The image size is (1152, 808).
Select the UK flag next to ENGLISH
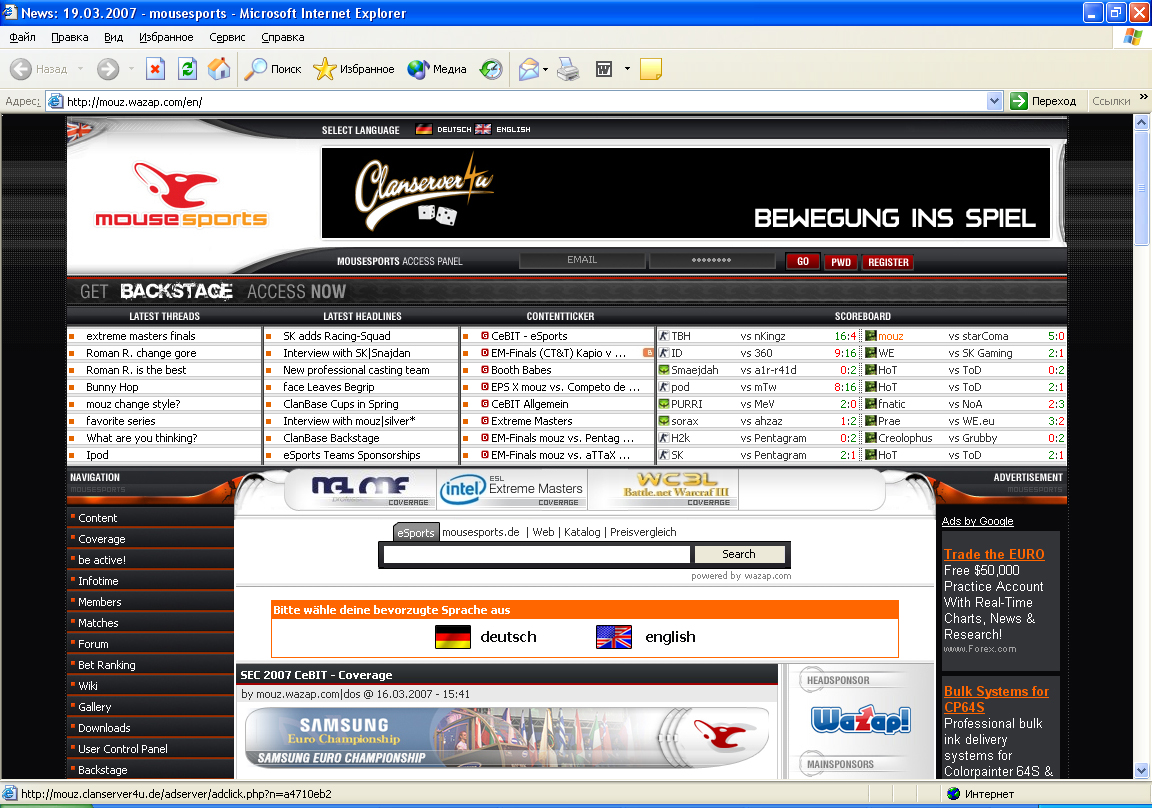click(483, 129)
